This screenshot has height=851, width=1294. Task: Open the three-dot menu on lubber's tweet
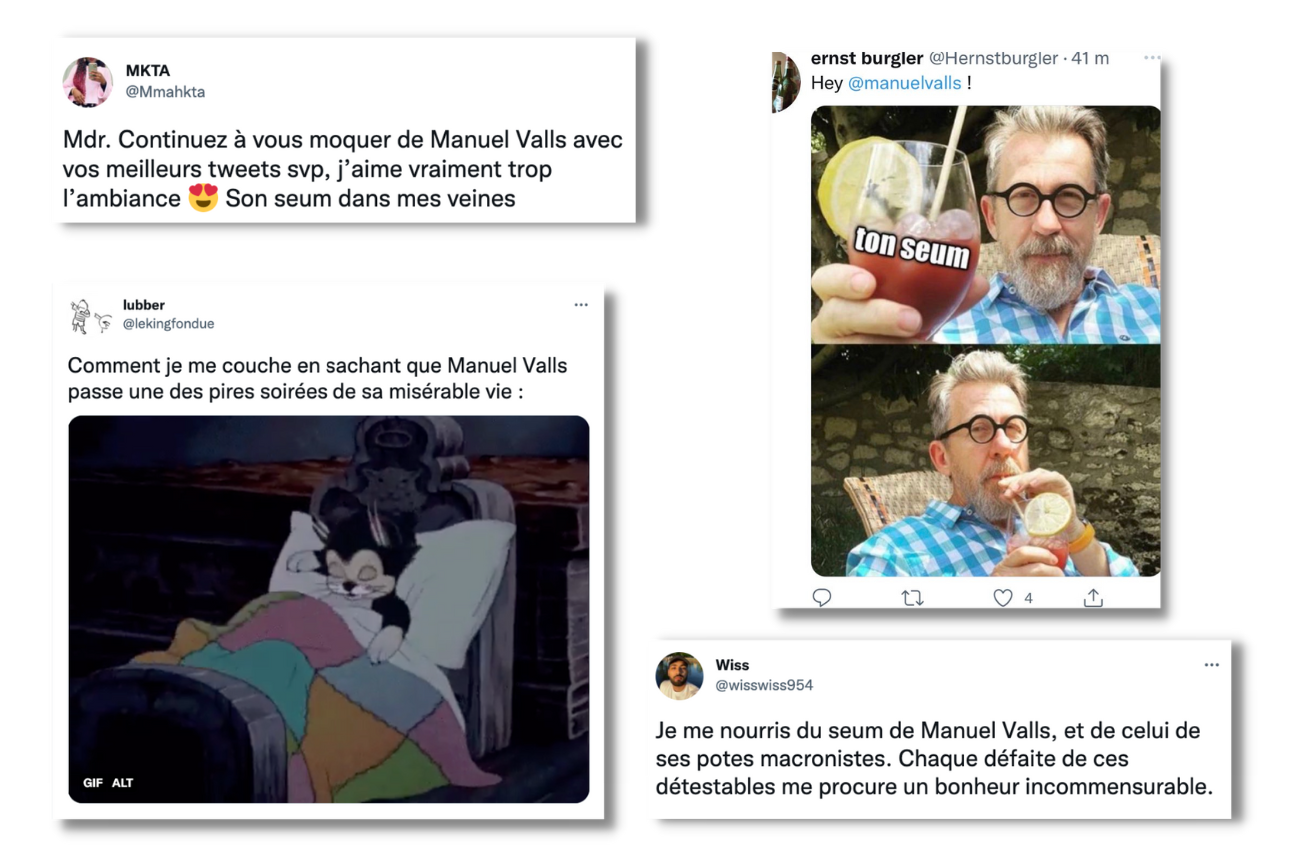click(x=581, y=305)
